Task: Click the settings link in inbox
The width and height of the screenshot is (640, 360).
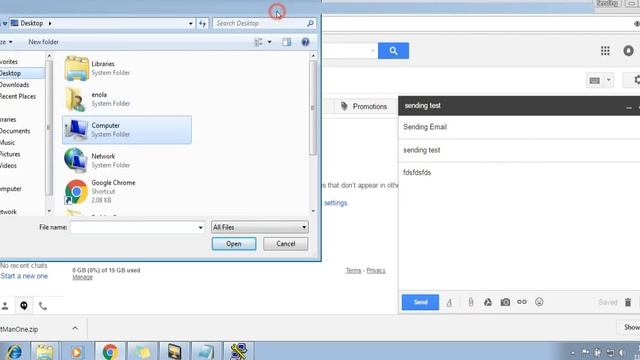Action: 336,203
